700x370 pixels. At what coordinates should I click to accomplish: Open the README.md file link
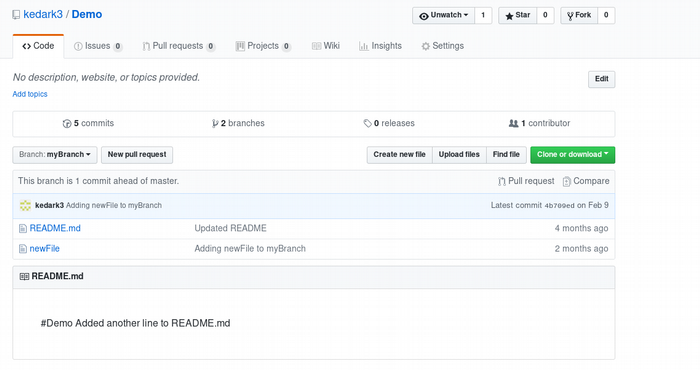click(55, 229)
